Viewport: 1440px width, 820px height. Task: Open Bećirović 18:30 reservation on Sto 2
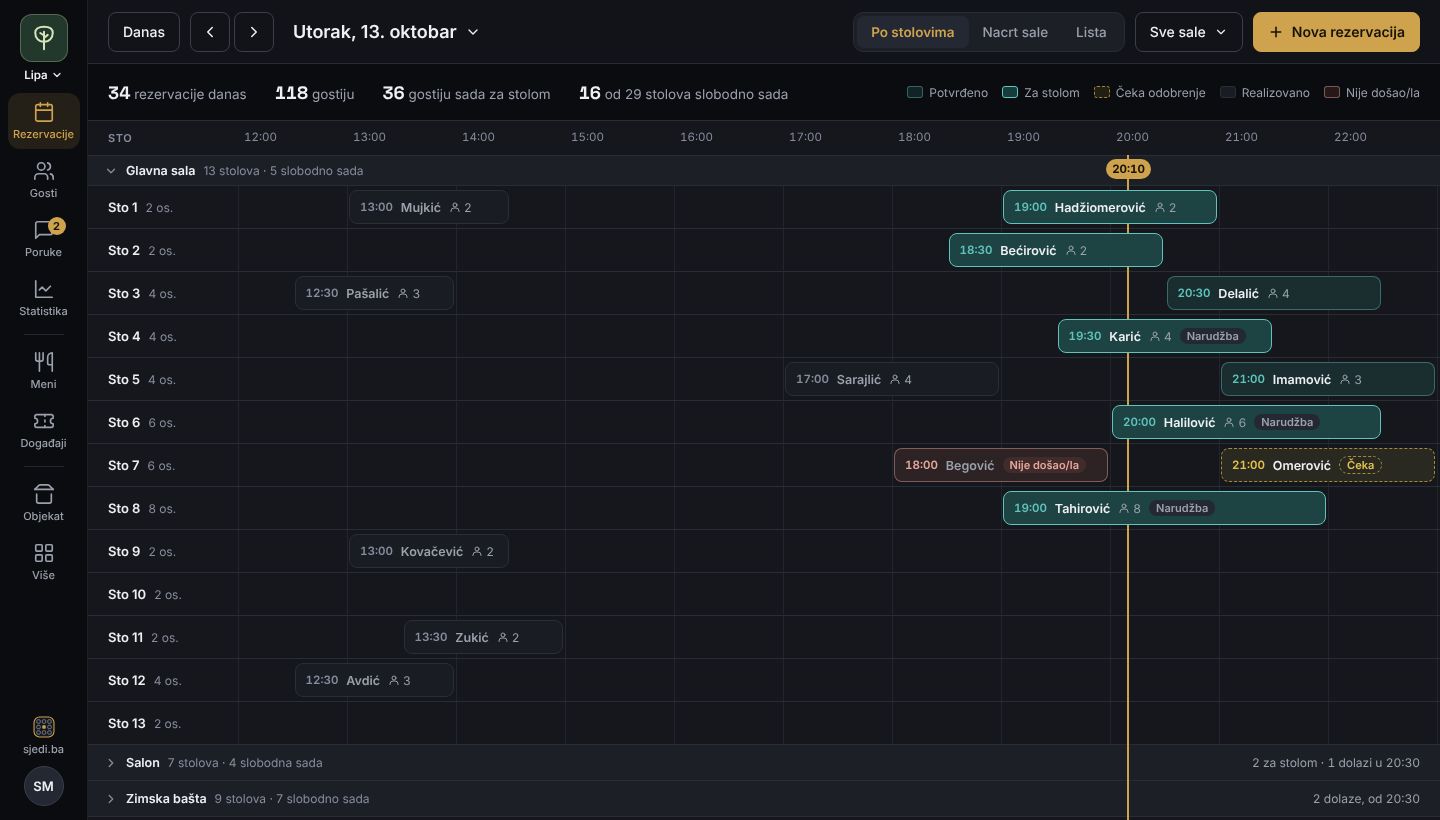[x=1056, y=250]
